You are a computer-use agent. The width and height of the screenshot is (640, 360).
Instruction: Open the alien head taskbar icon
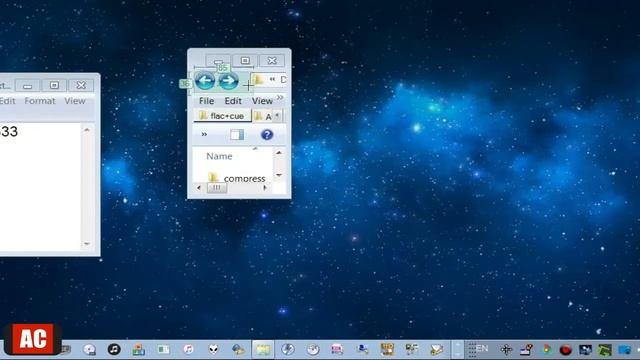[213, 349]
